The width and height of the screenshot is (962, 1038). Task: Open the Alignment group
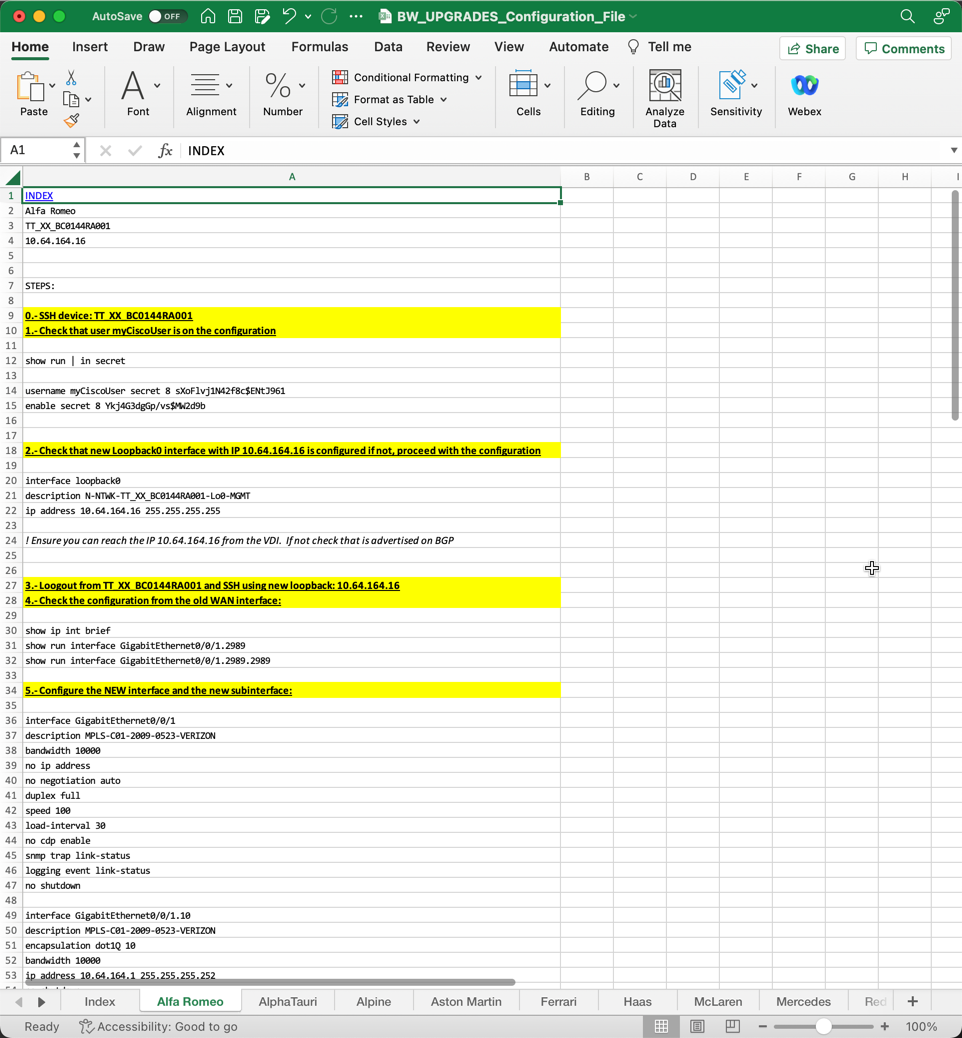tap(211, 95)
